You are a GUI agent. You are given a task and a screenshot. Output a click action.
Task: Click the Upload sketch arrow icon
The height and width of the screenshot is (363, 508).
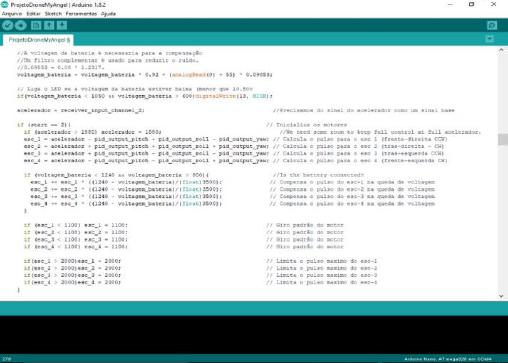[x=21, y=25]
